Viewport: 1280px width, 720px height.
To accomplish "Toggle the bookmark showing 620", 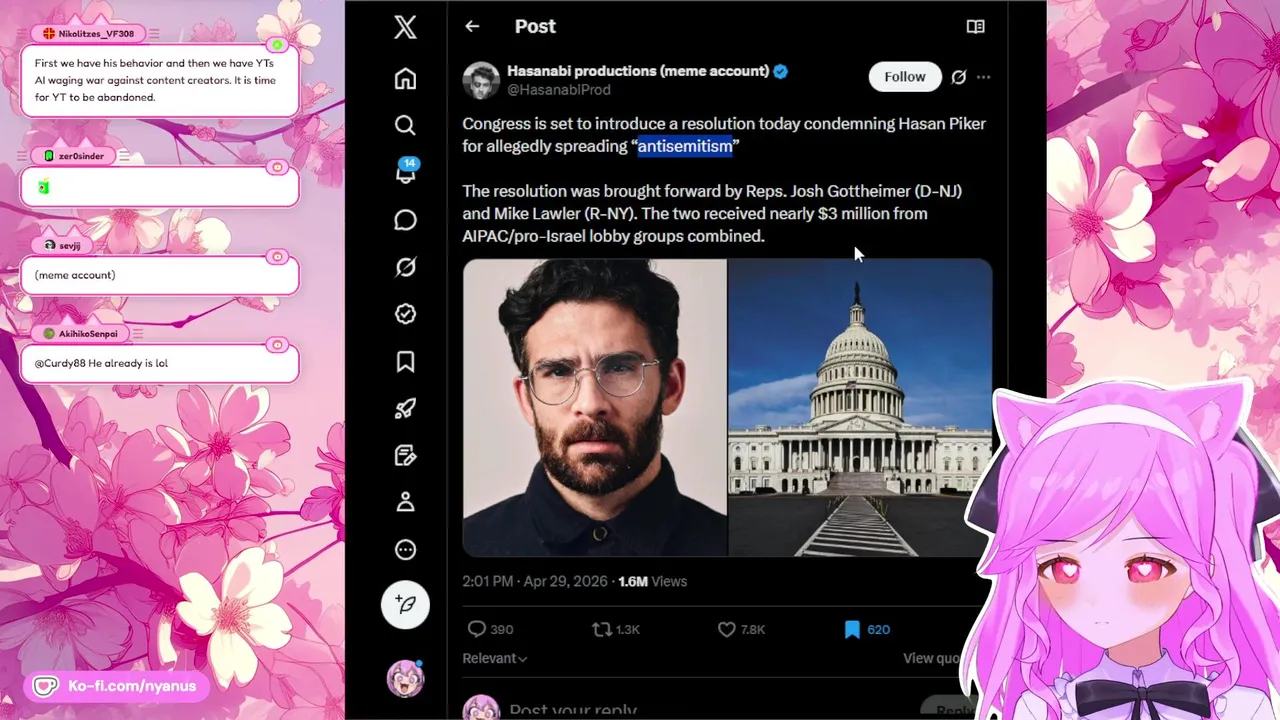I will click(867, 629).
